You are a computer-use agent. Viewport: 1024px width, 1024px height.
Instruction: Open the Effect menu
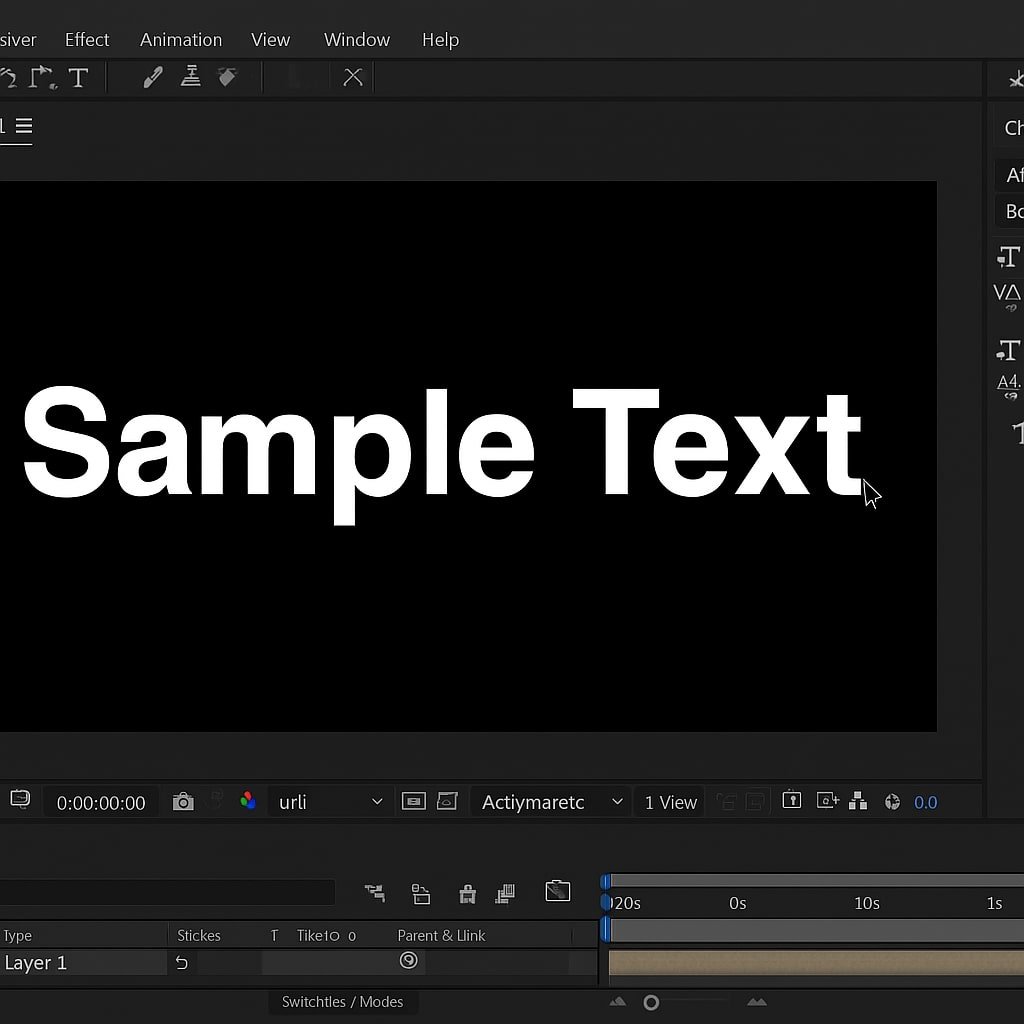(x=87, y=40)
